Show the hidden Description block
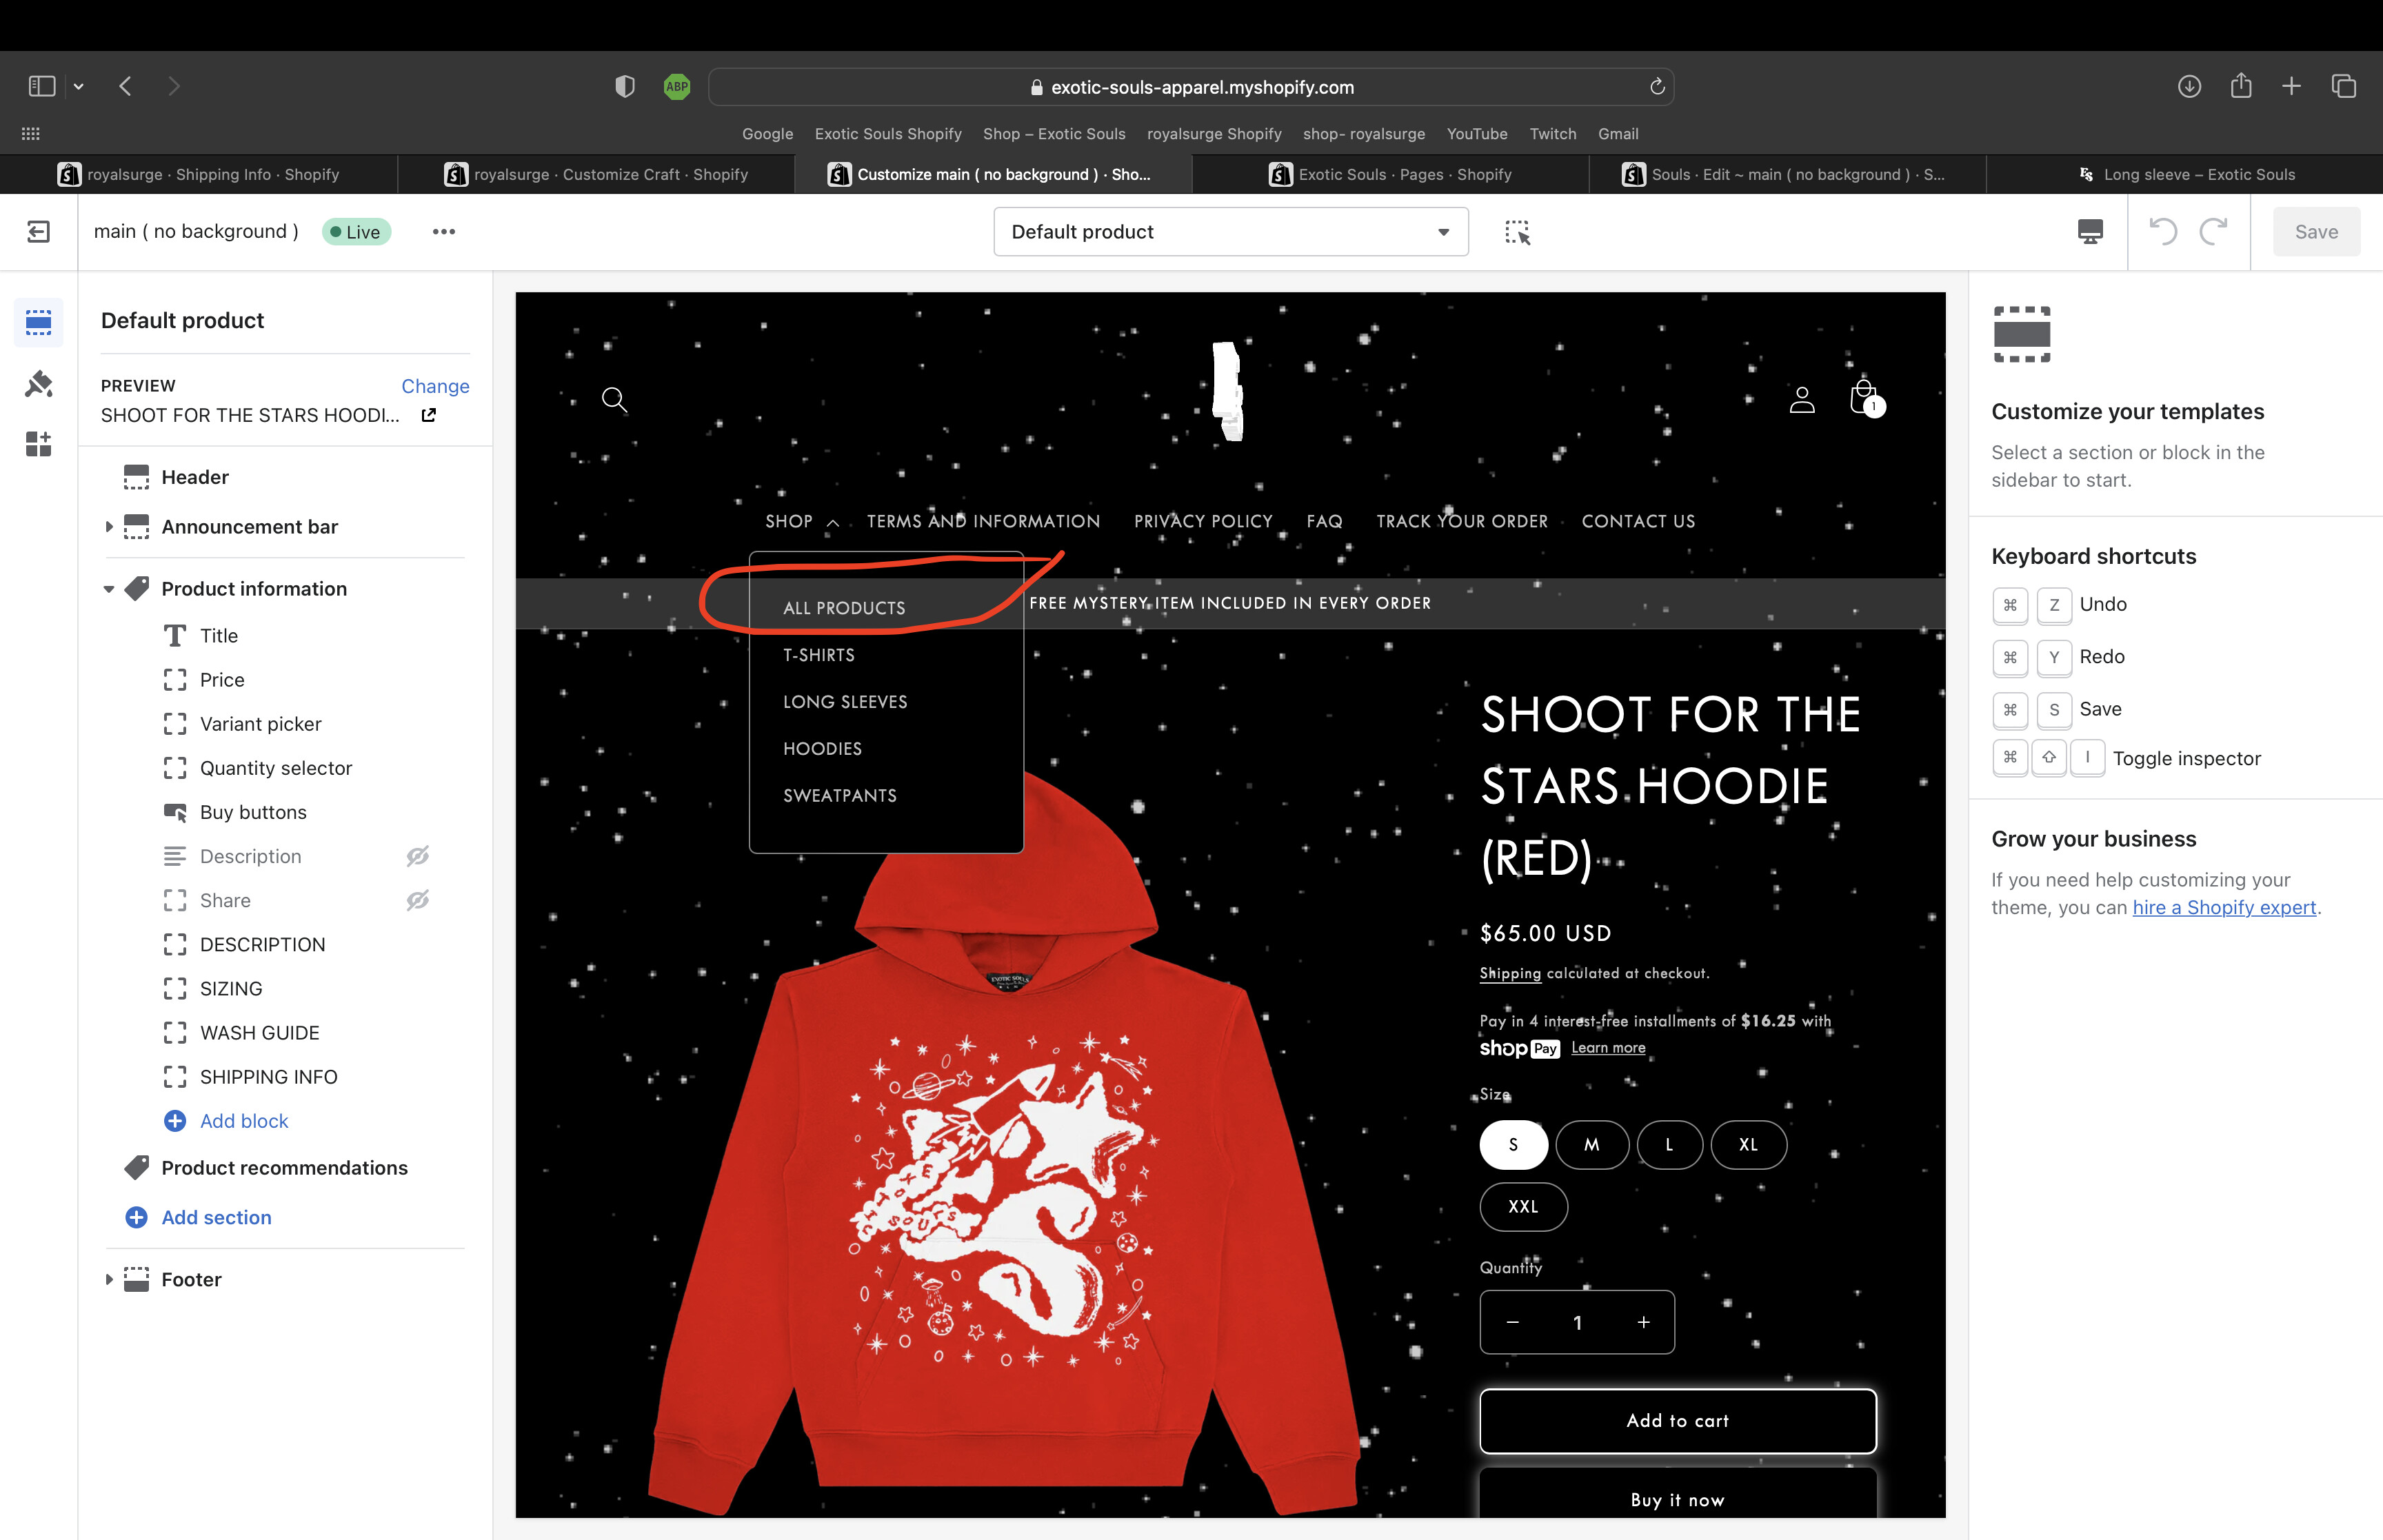Viewport: 2383px width, 1540px height. (x=418, y=856)
